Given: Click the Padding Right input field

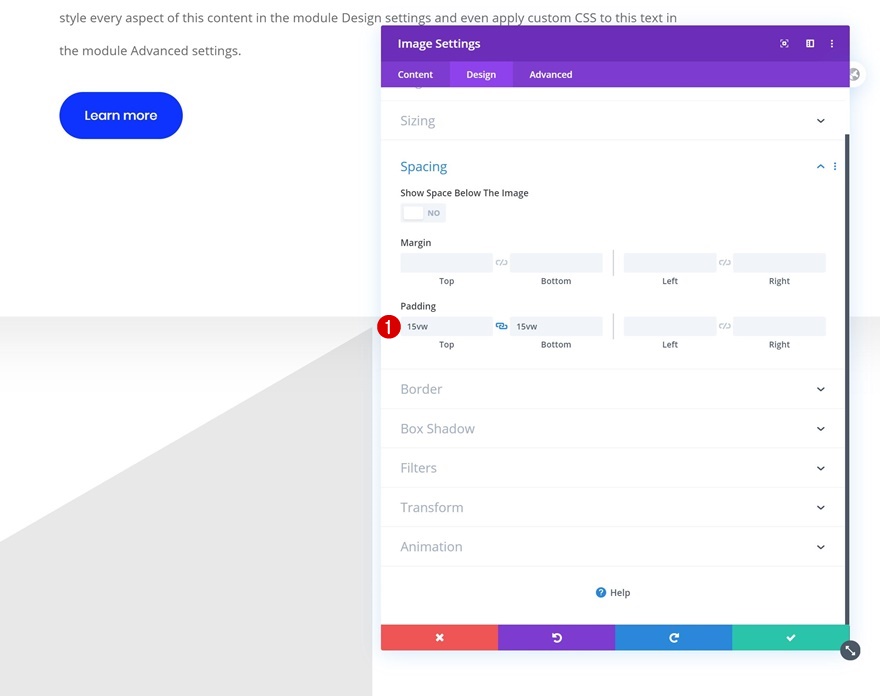Looking at the screenshot, I should click(780, 326).
